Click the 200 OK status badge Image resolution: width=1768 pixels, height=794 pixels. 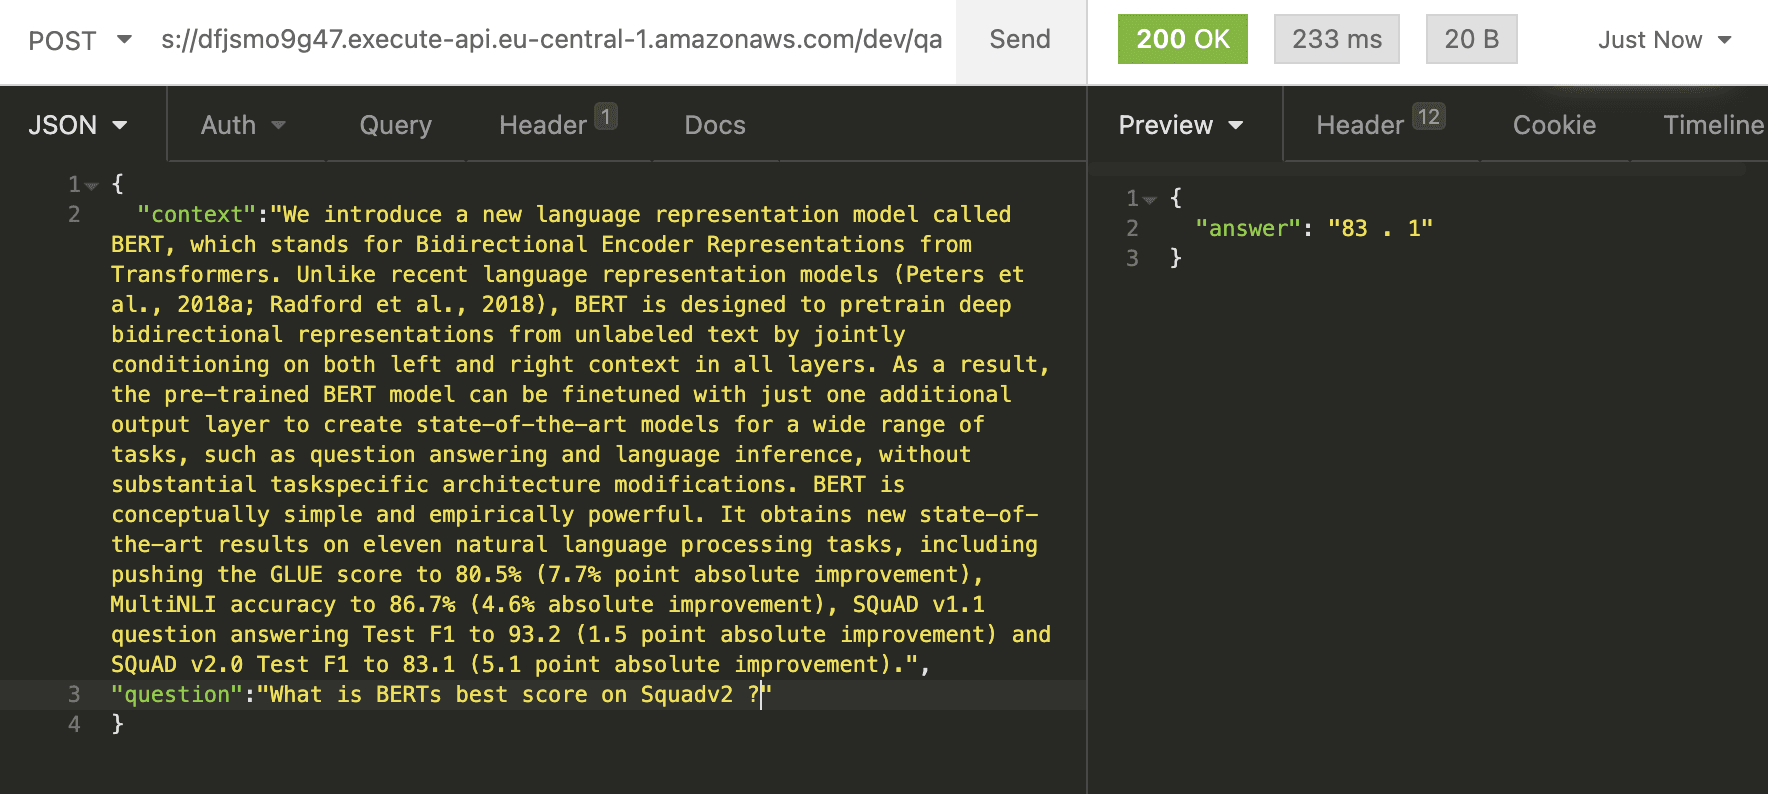pos(1182,39)
